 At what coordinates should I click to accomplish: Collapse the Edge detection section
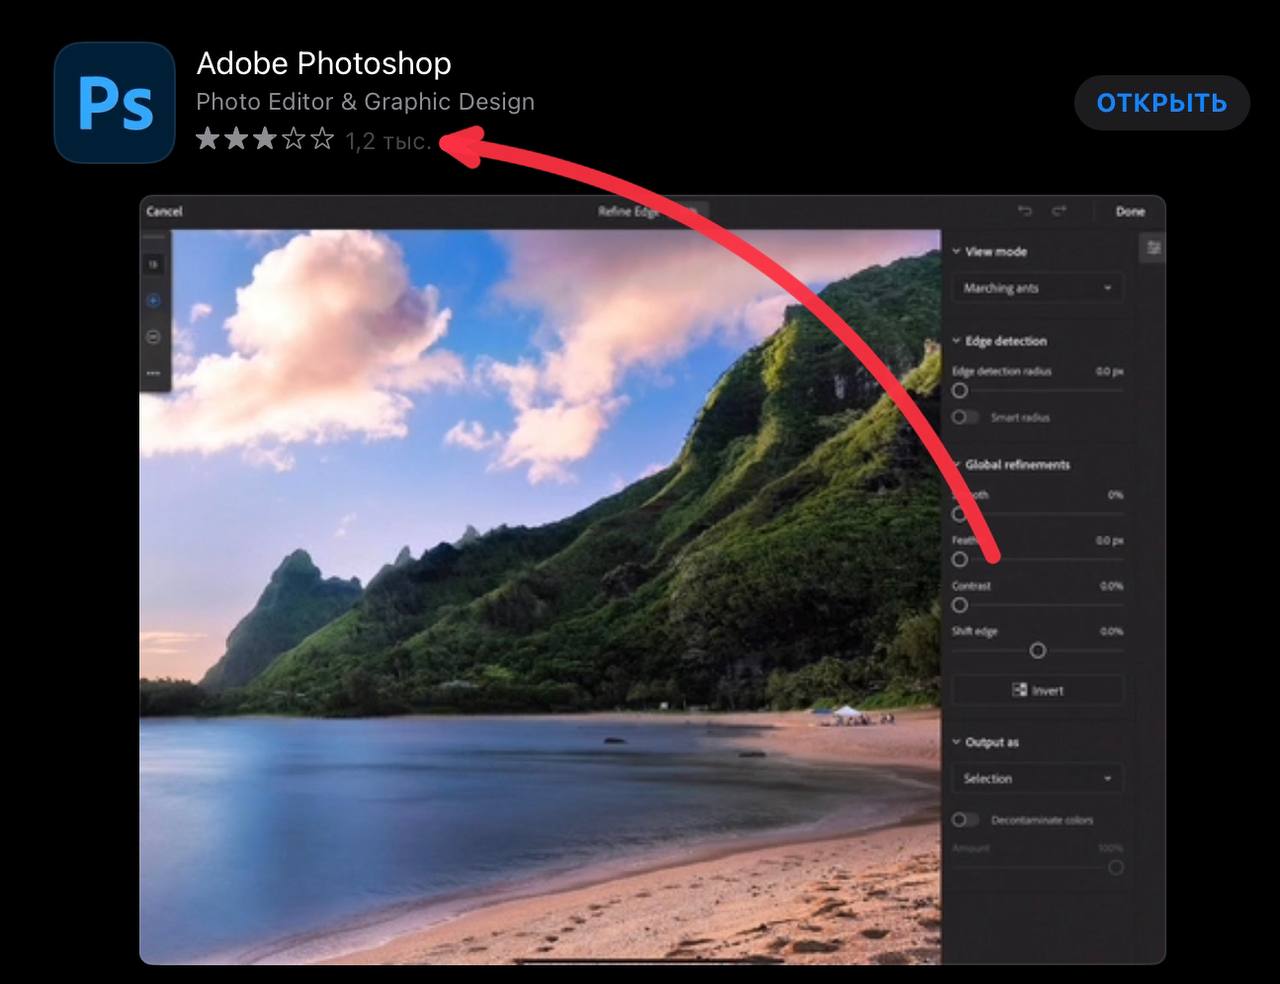click(957, 341)
